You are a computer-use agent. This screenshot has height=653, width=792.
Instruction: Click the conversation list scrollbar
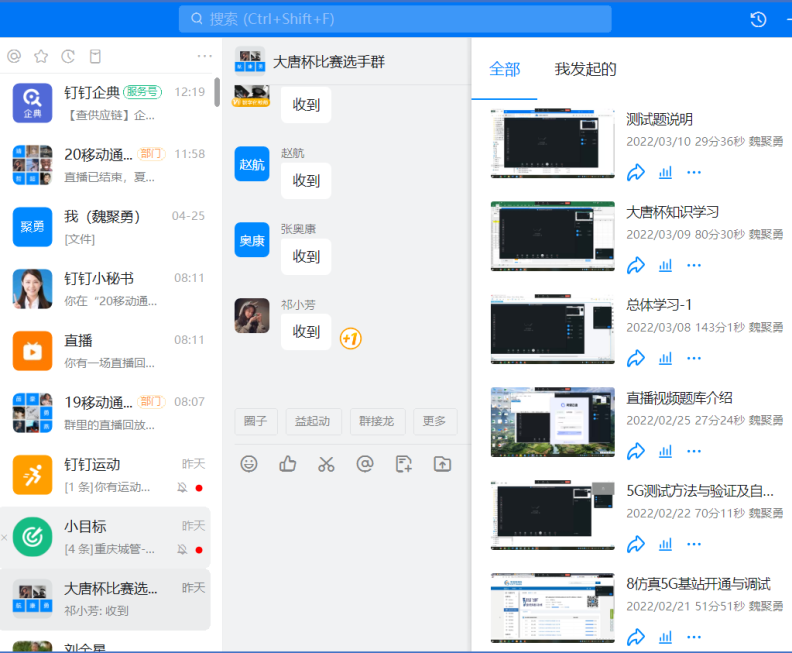tap(217, 92)
